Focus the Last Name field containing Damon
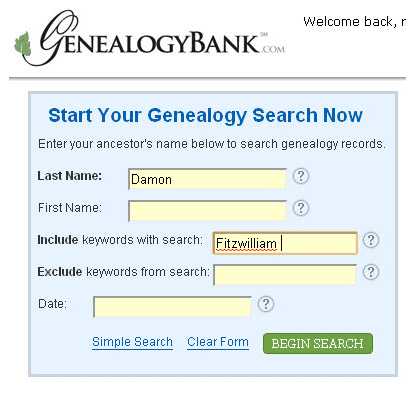The image size is (420, 394). (207, 179)
